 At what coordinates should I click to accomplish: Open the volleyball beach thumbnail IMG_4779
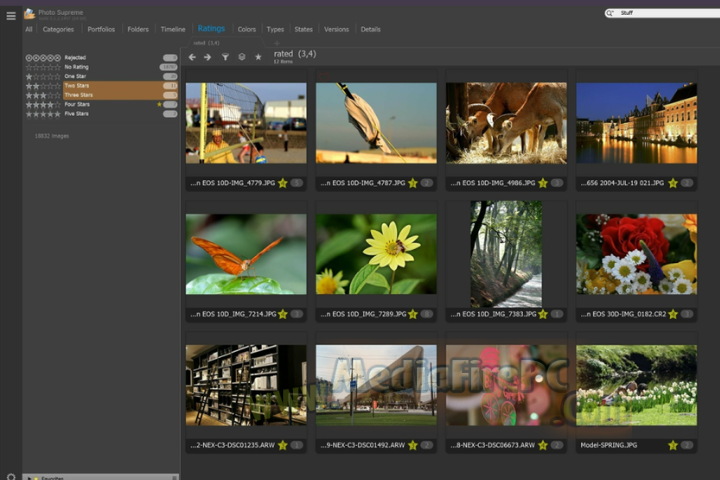(x=246, y=123)
